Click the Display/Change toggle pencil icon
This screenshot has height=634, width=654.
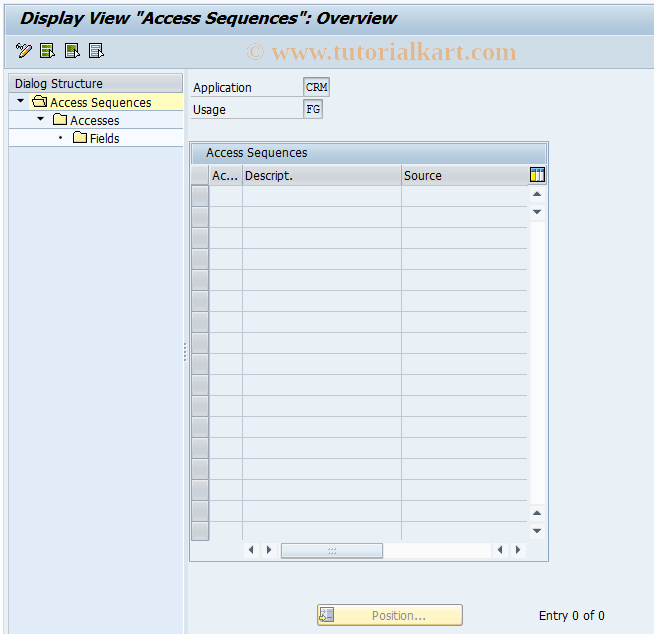click(x=23, y=51)
